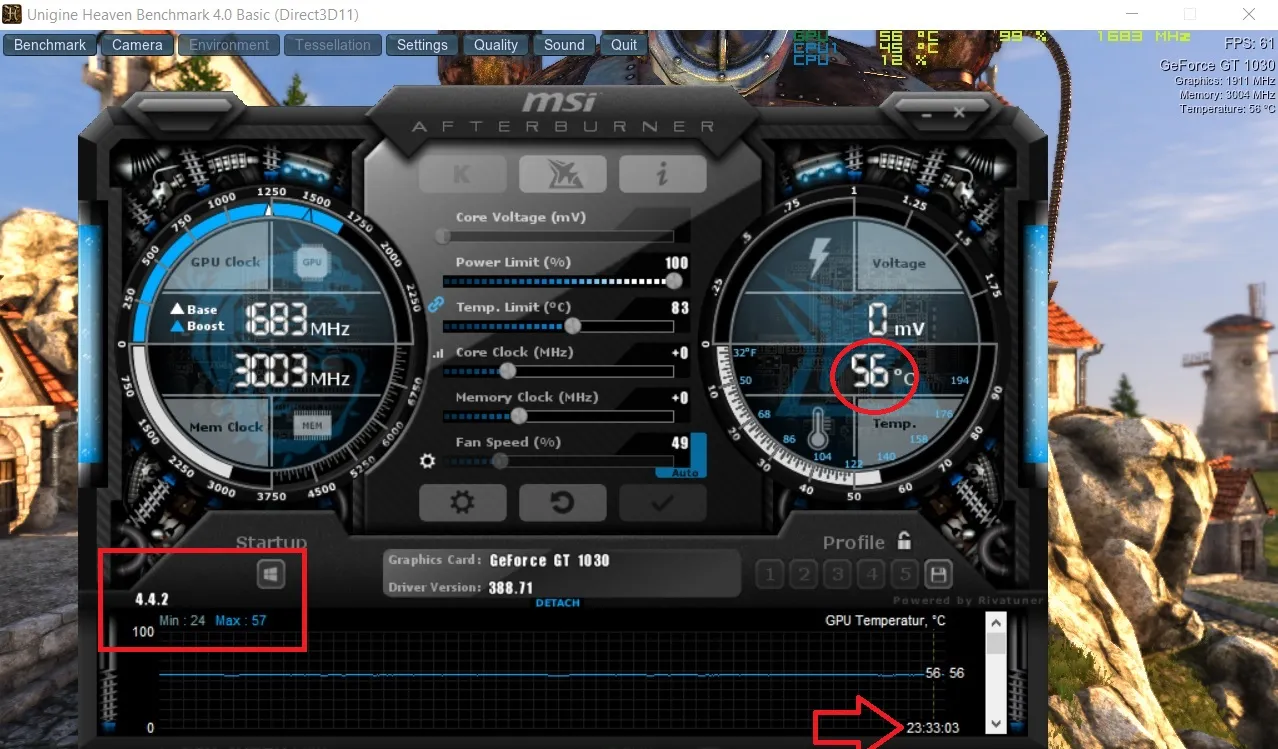Click the Memory Clock slider handle
This screenshot has width=1278, height=749.
pos(519,416)
